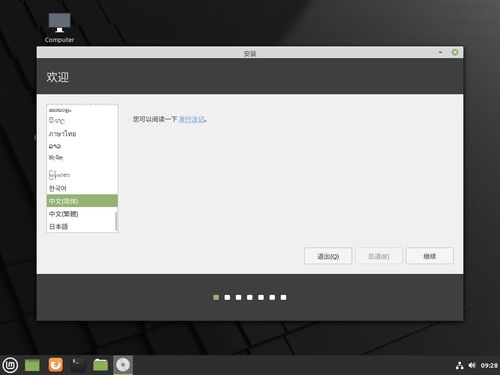Select 中文(简体) highlighted language entry

point(82,201)
